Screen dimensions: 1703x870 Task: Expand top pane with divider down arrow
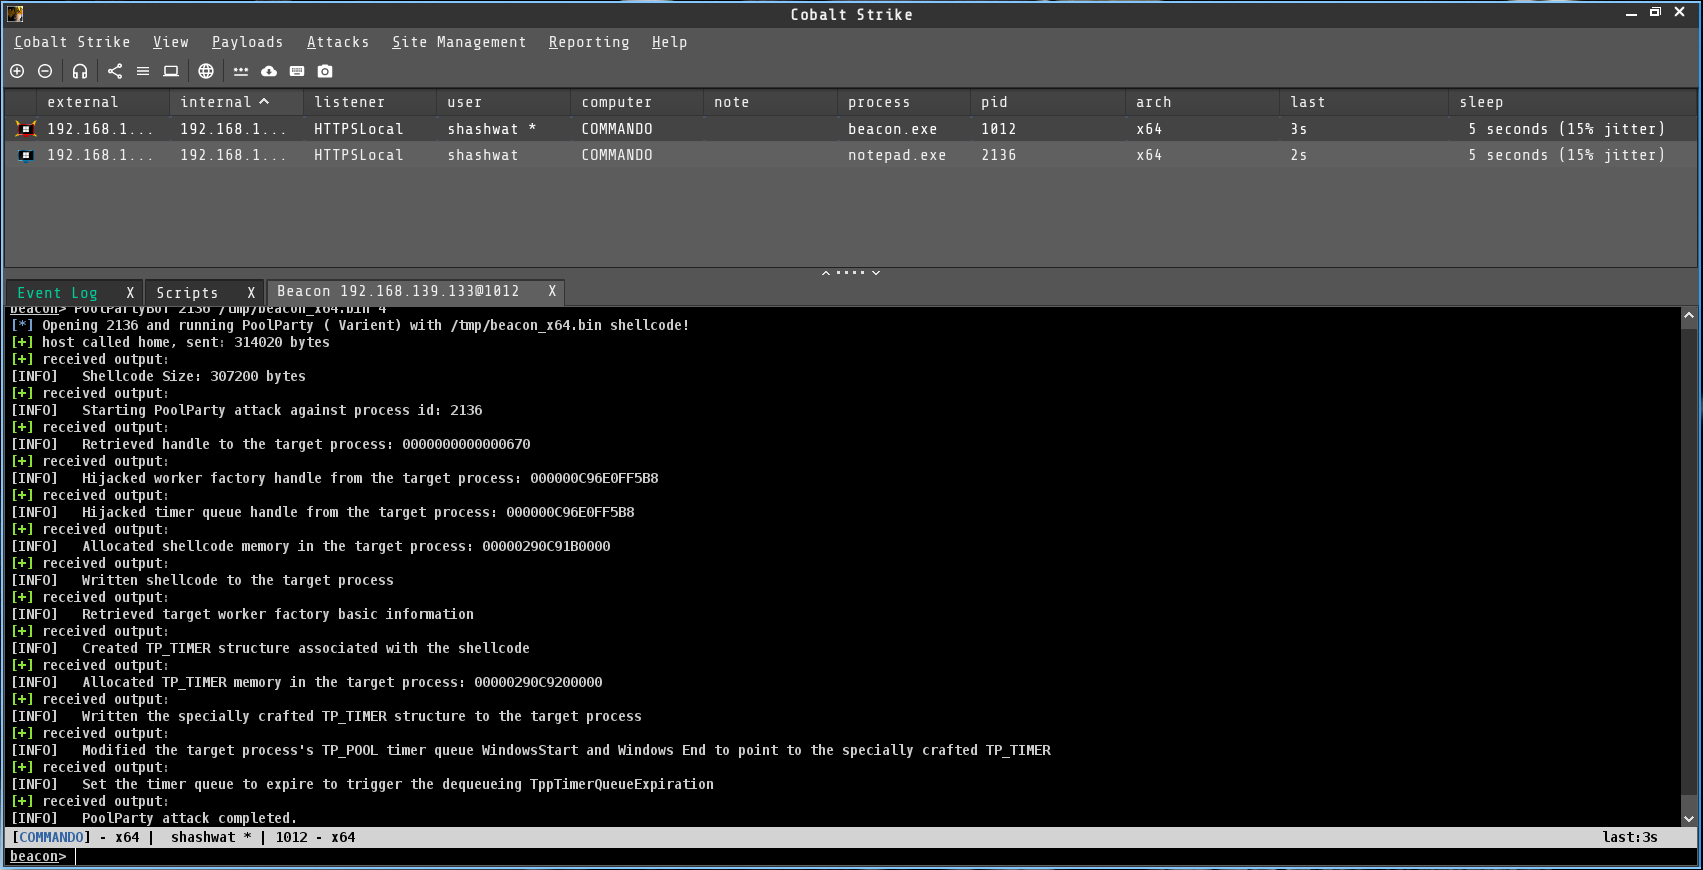tap(876, 272)
